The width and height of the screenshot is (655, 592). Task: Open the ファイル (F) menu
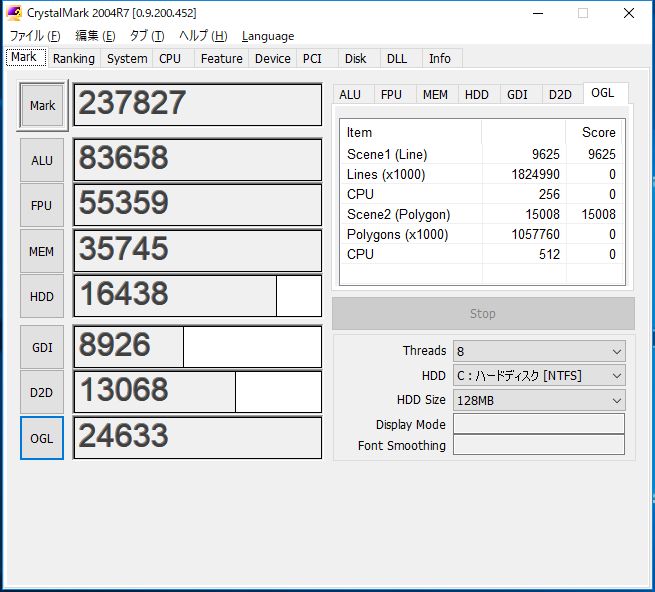point(35,36)
